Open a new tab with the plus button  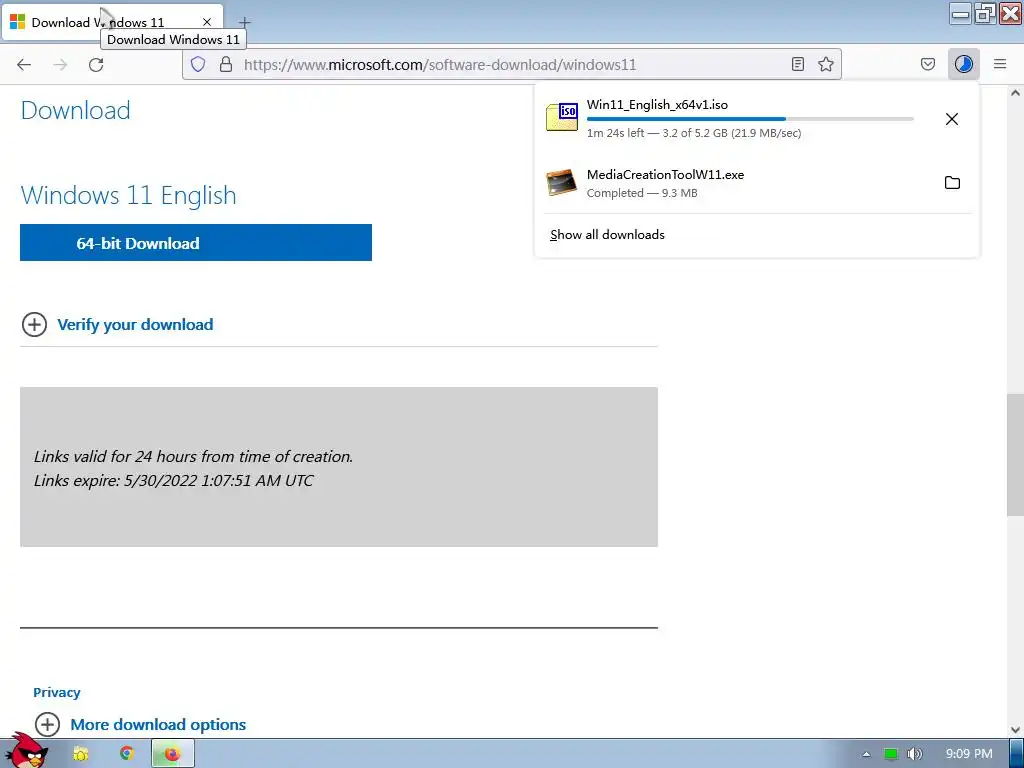point(244,22)
